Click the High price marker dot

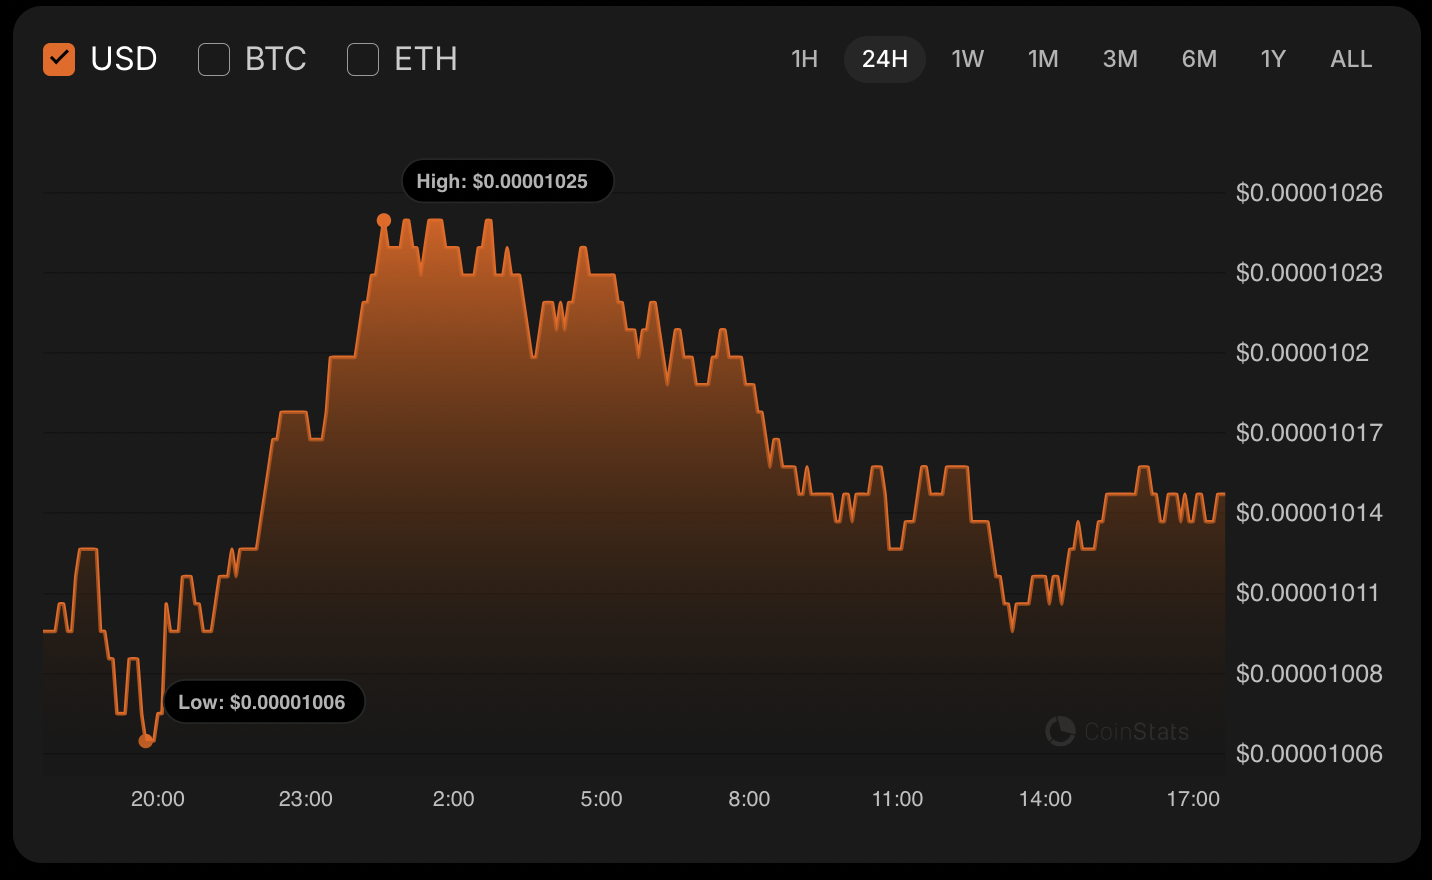click(384, 220)
